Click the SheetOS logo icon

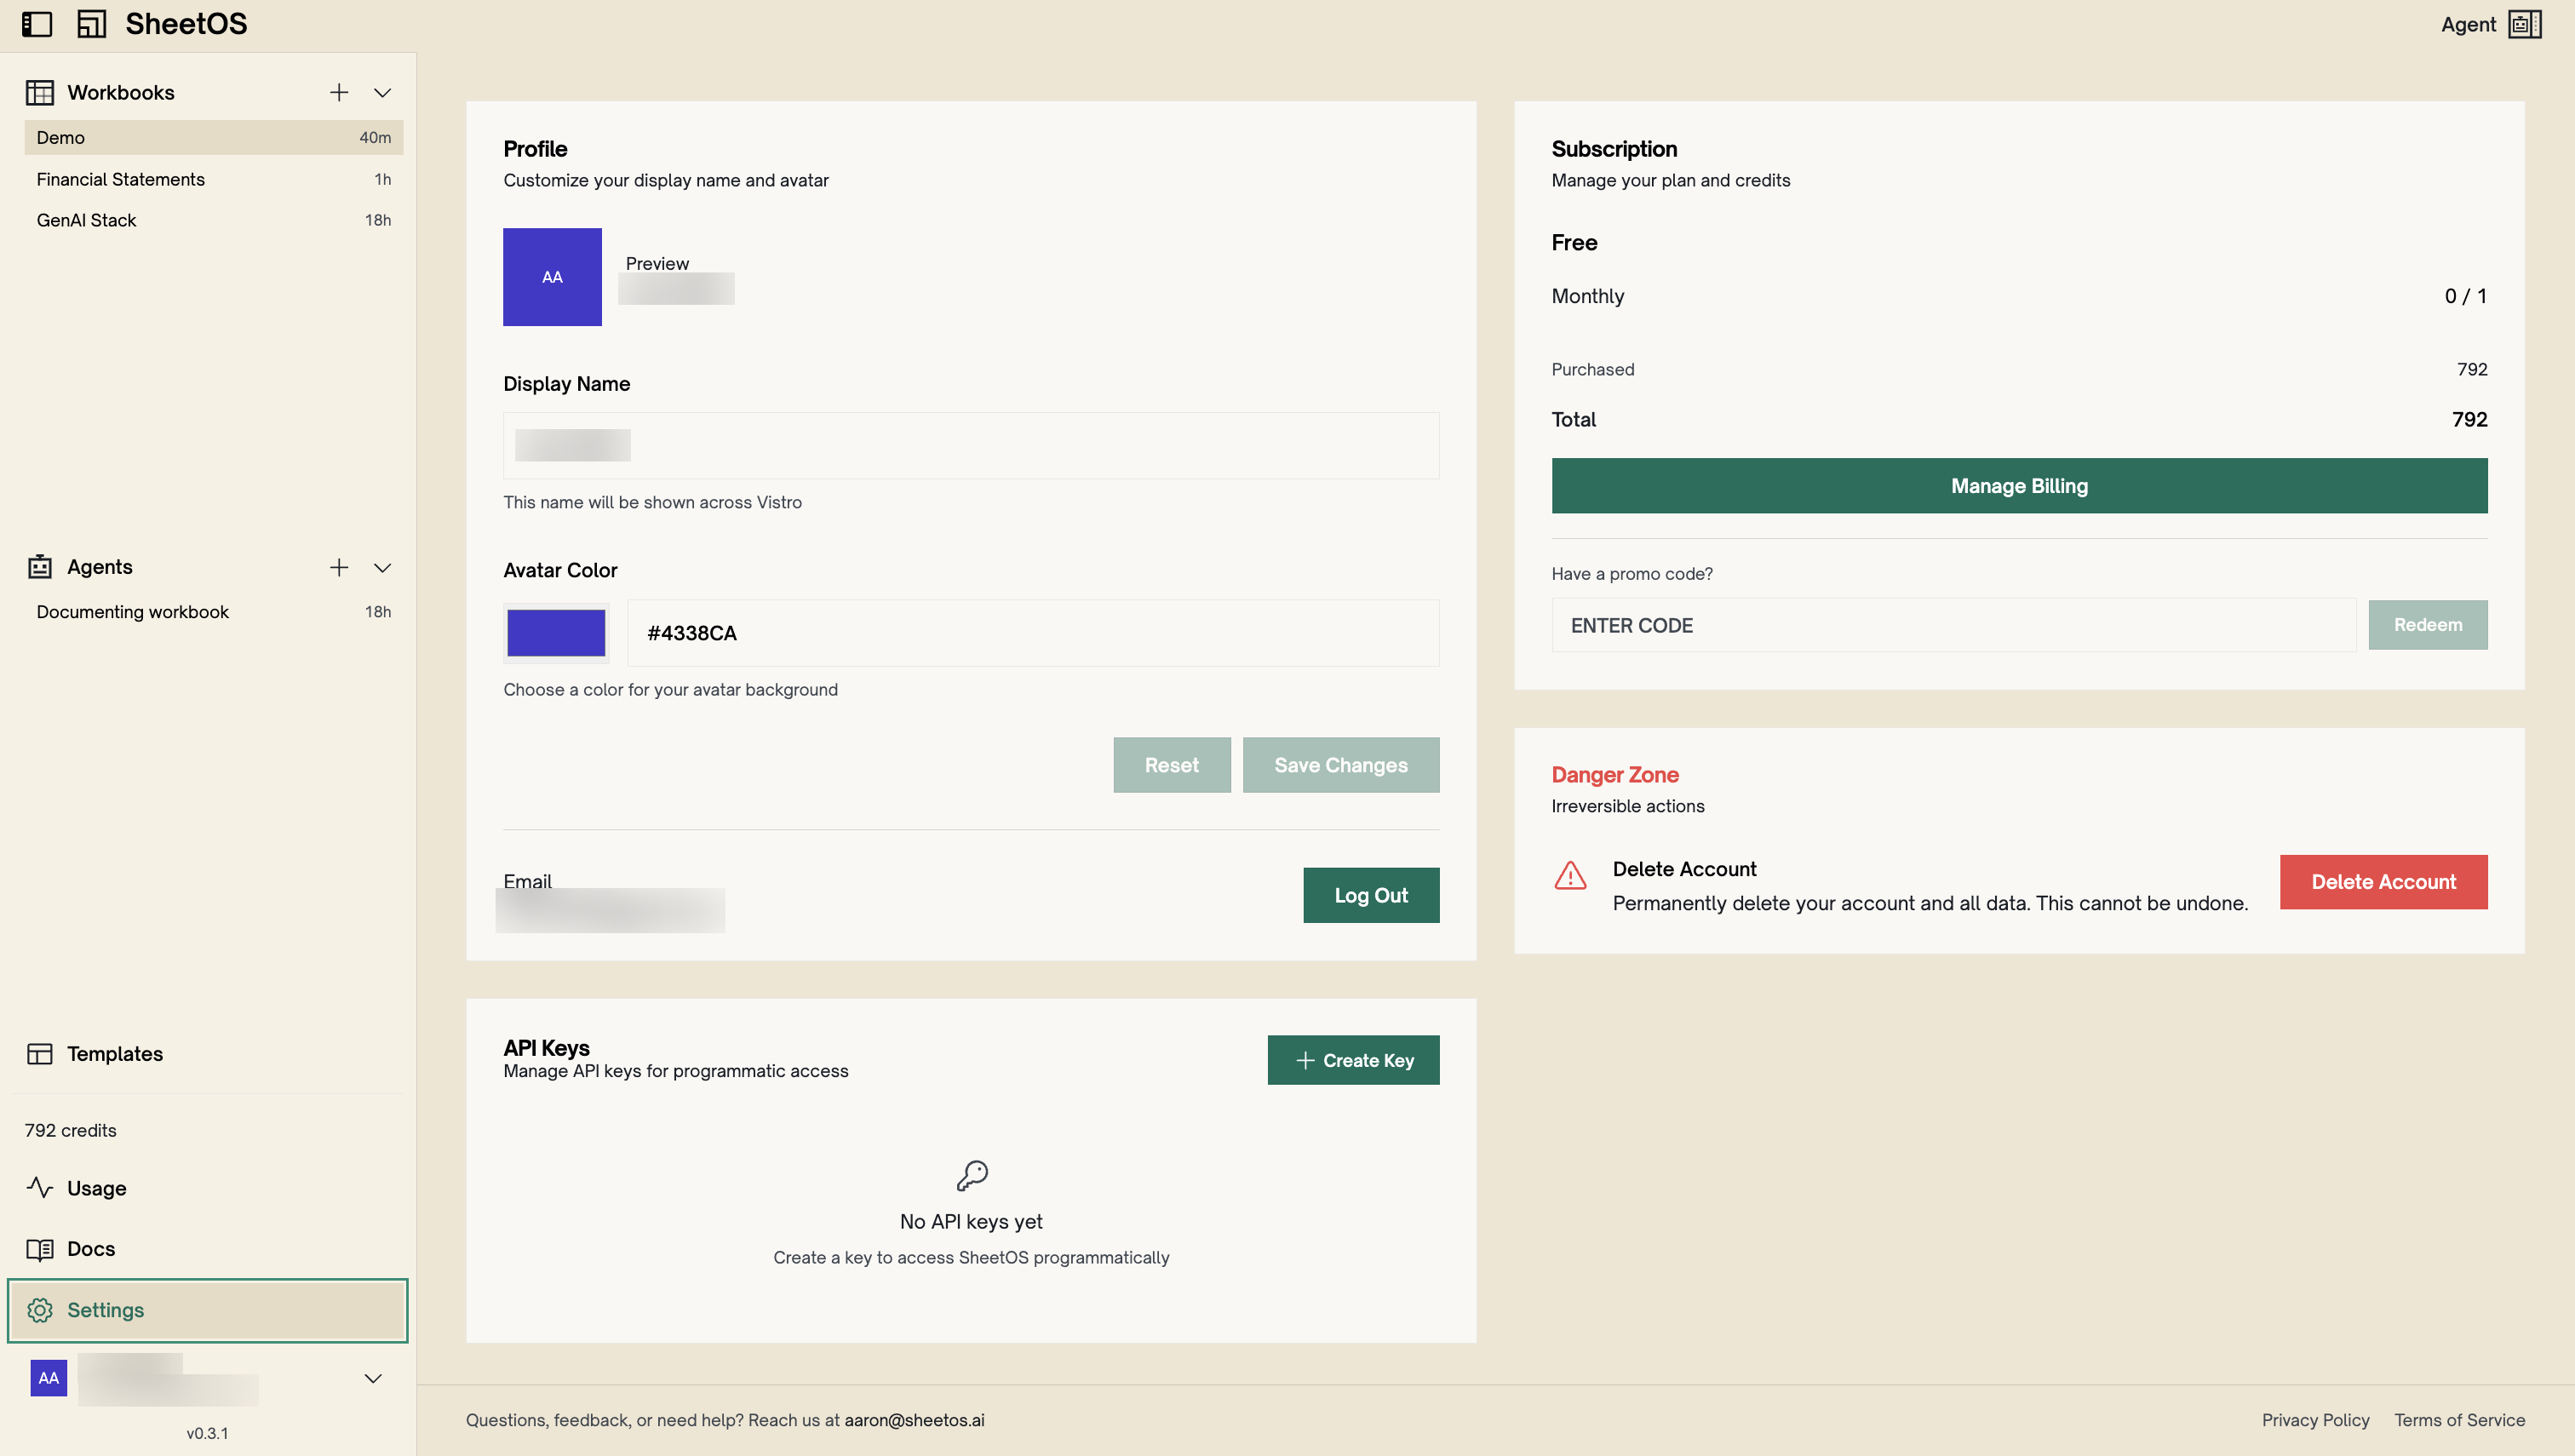(x=93, y=25)
